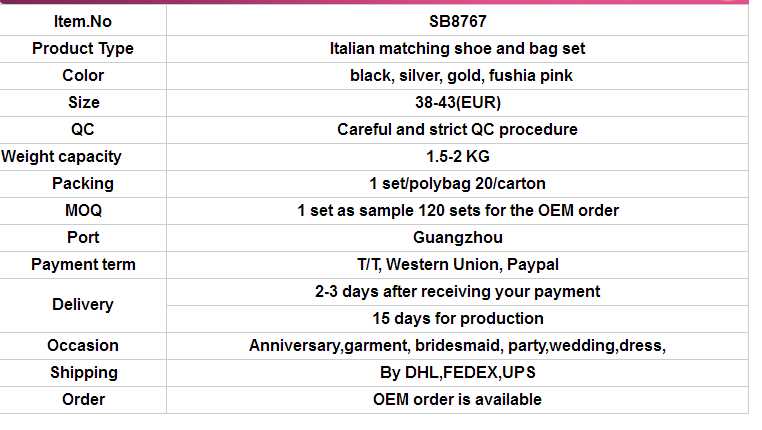Select the black, silver, gold, fushia pink value

tap(457, 75)
